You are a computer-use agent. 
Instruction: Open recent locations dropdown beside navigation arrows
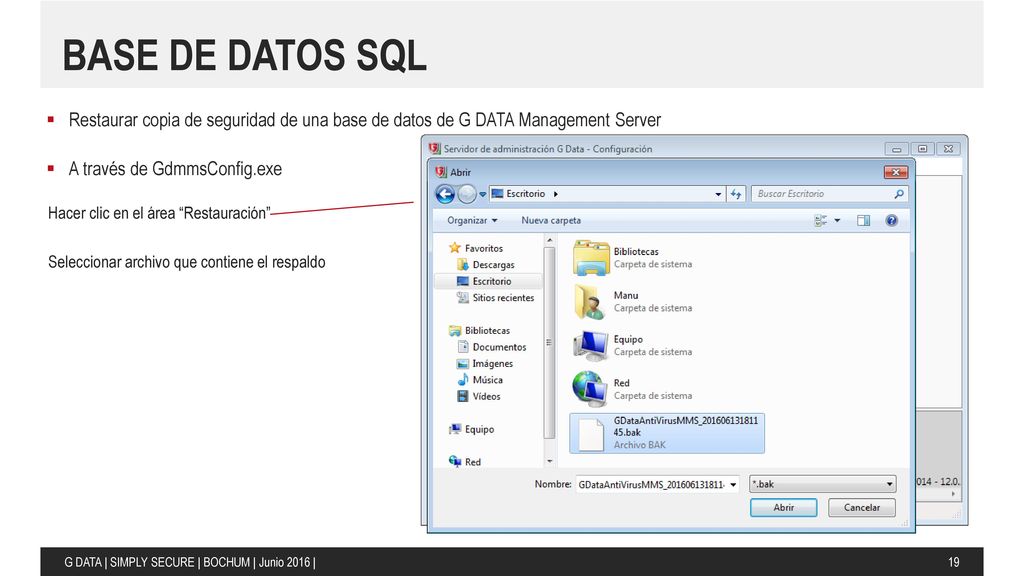click(x=483, y=194)
